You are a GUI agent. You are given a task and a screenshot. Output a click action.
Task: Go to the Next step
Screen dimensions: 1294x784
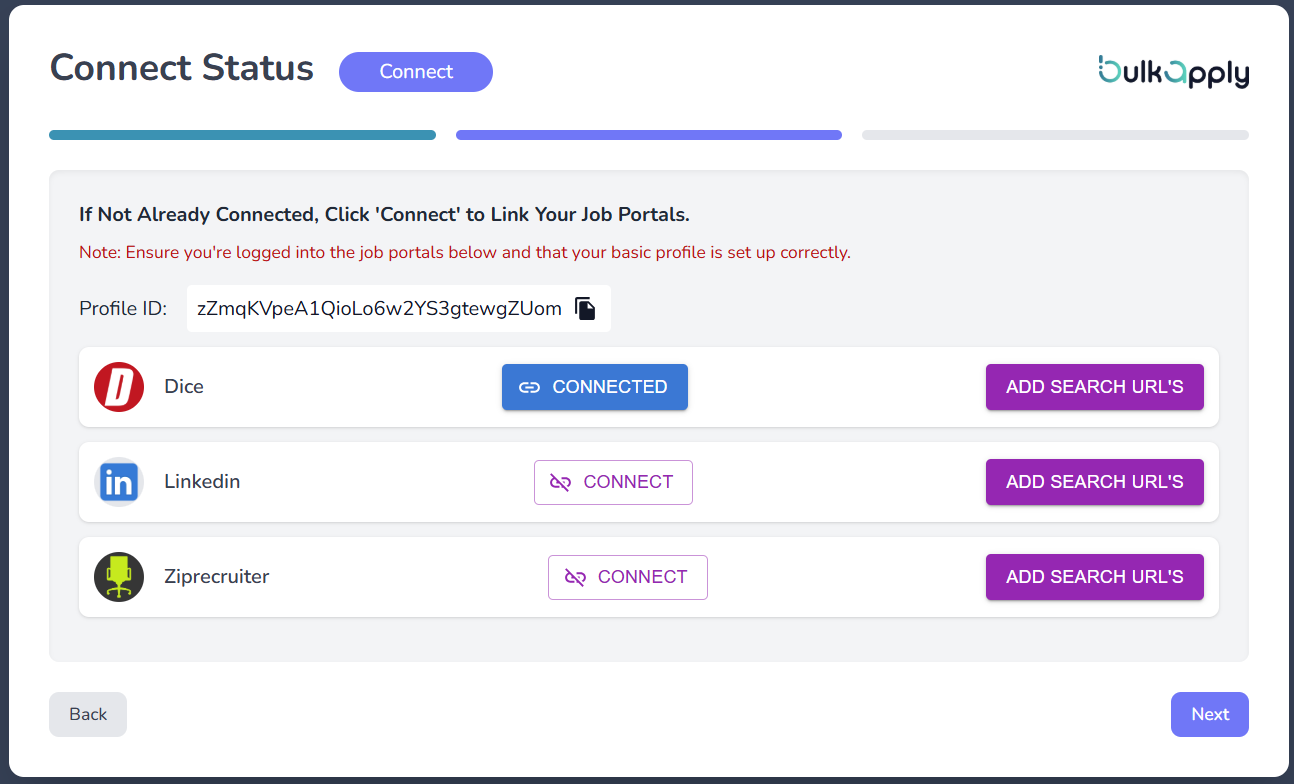tap(1209, 714)
